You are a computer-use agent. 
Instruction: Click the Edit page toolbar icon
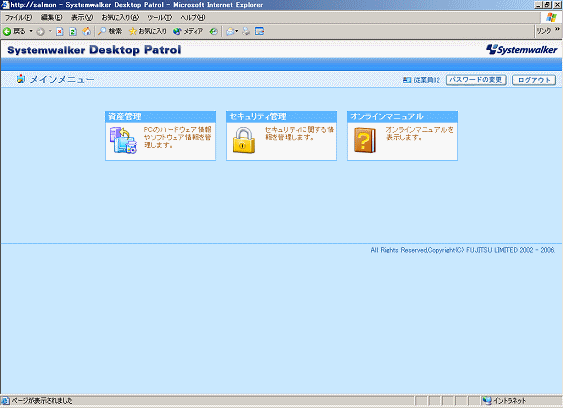[260, 32]
